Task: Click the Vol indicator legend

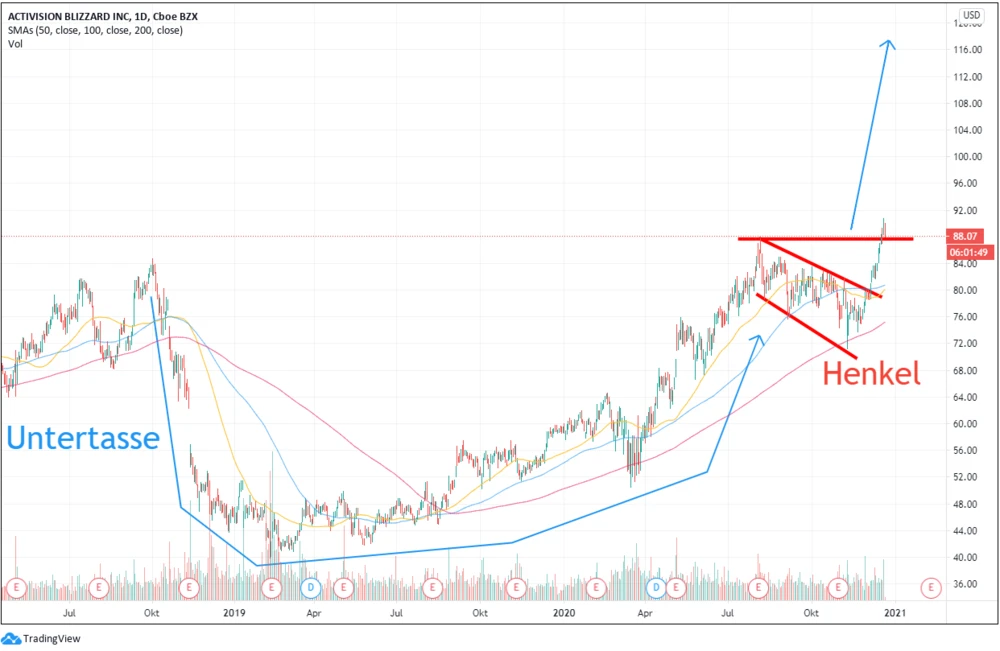Action: click(x=14, y=43)
